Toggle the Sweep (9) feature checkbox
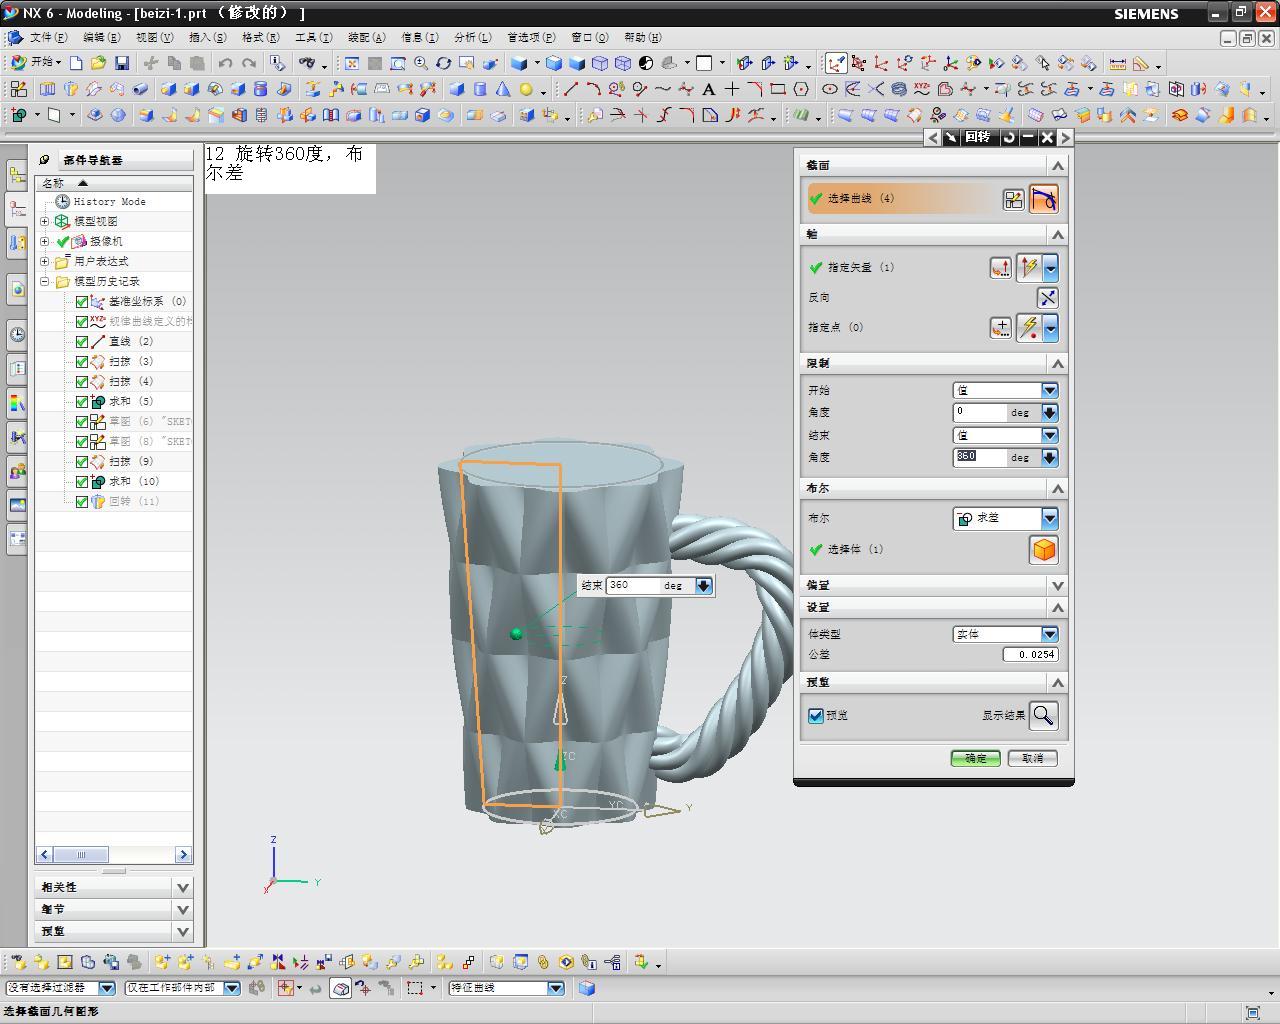This screenshot has width=1280, height=1024. [82, 461]
